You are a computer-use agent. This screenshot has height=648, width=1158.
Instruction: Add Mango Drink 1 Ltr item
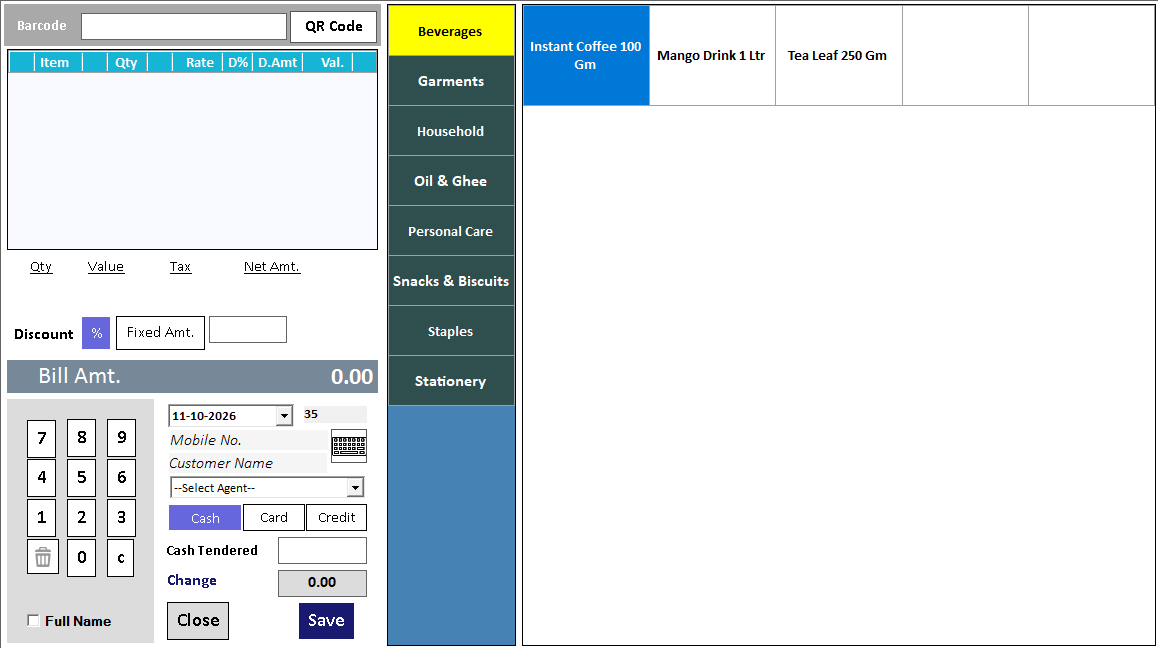[x=712, y=55]
